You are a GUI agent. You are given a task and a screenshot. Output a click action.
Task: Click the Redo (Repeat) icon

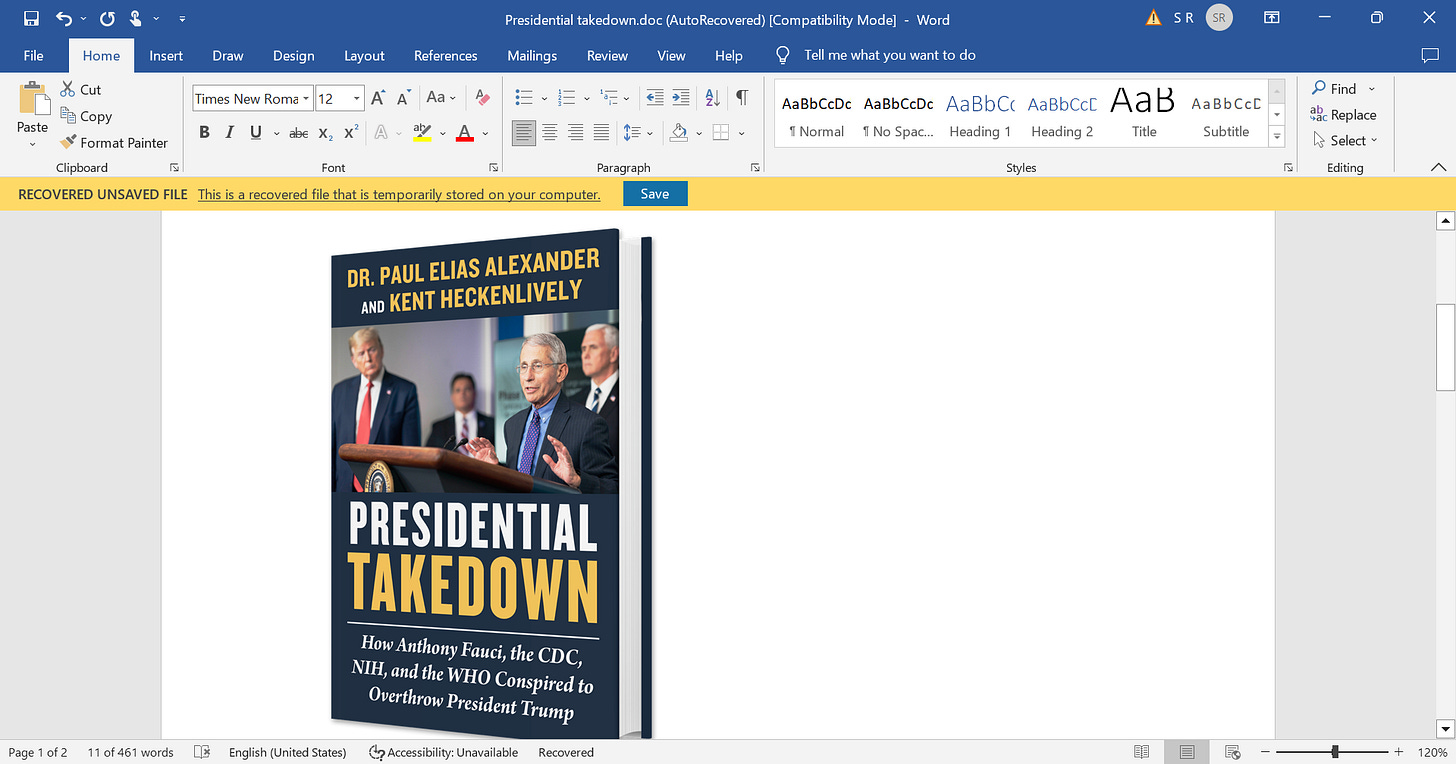pos(107,19)
